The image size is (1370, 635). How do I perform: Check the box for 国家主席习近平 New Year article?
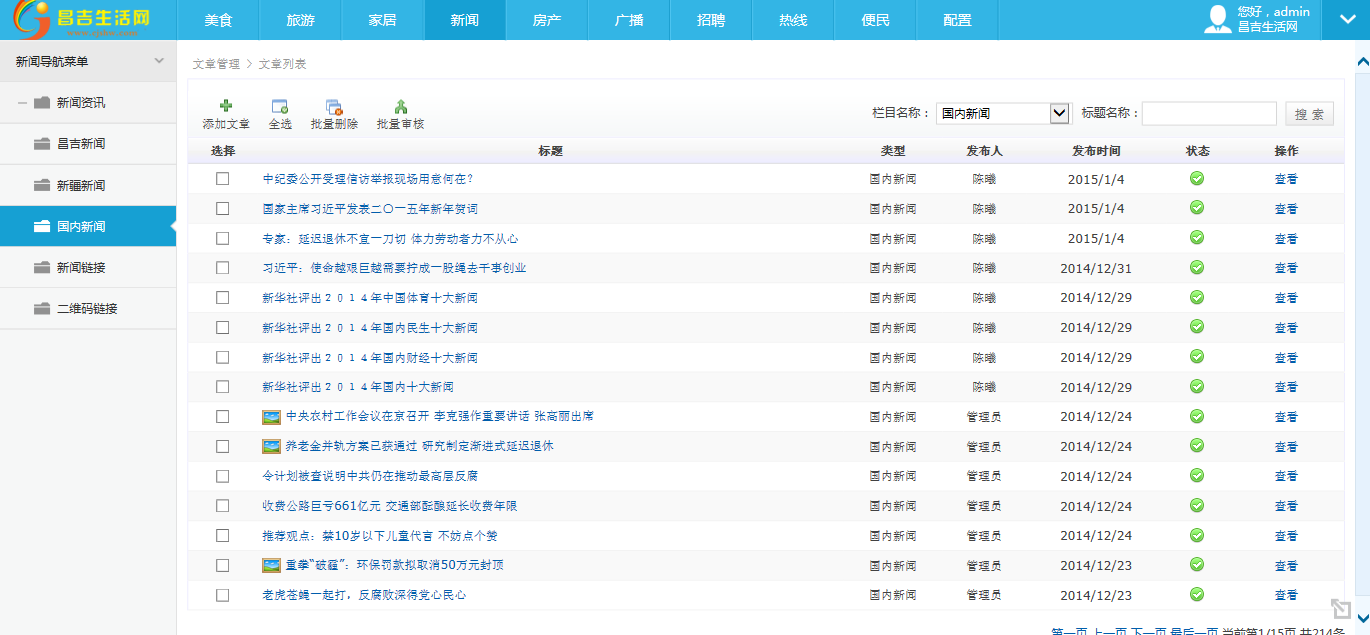coord(223,209)
